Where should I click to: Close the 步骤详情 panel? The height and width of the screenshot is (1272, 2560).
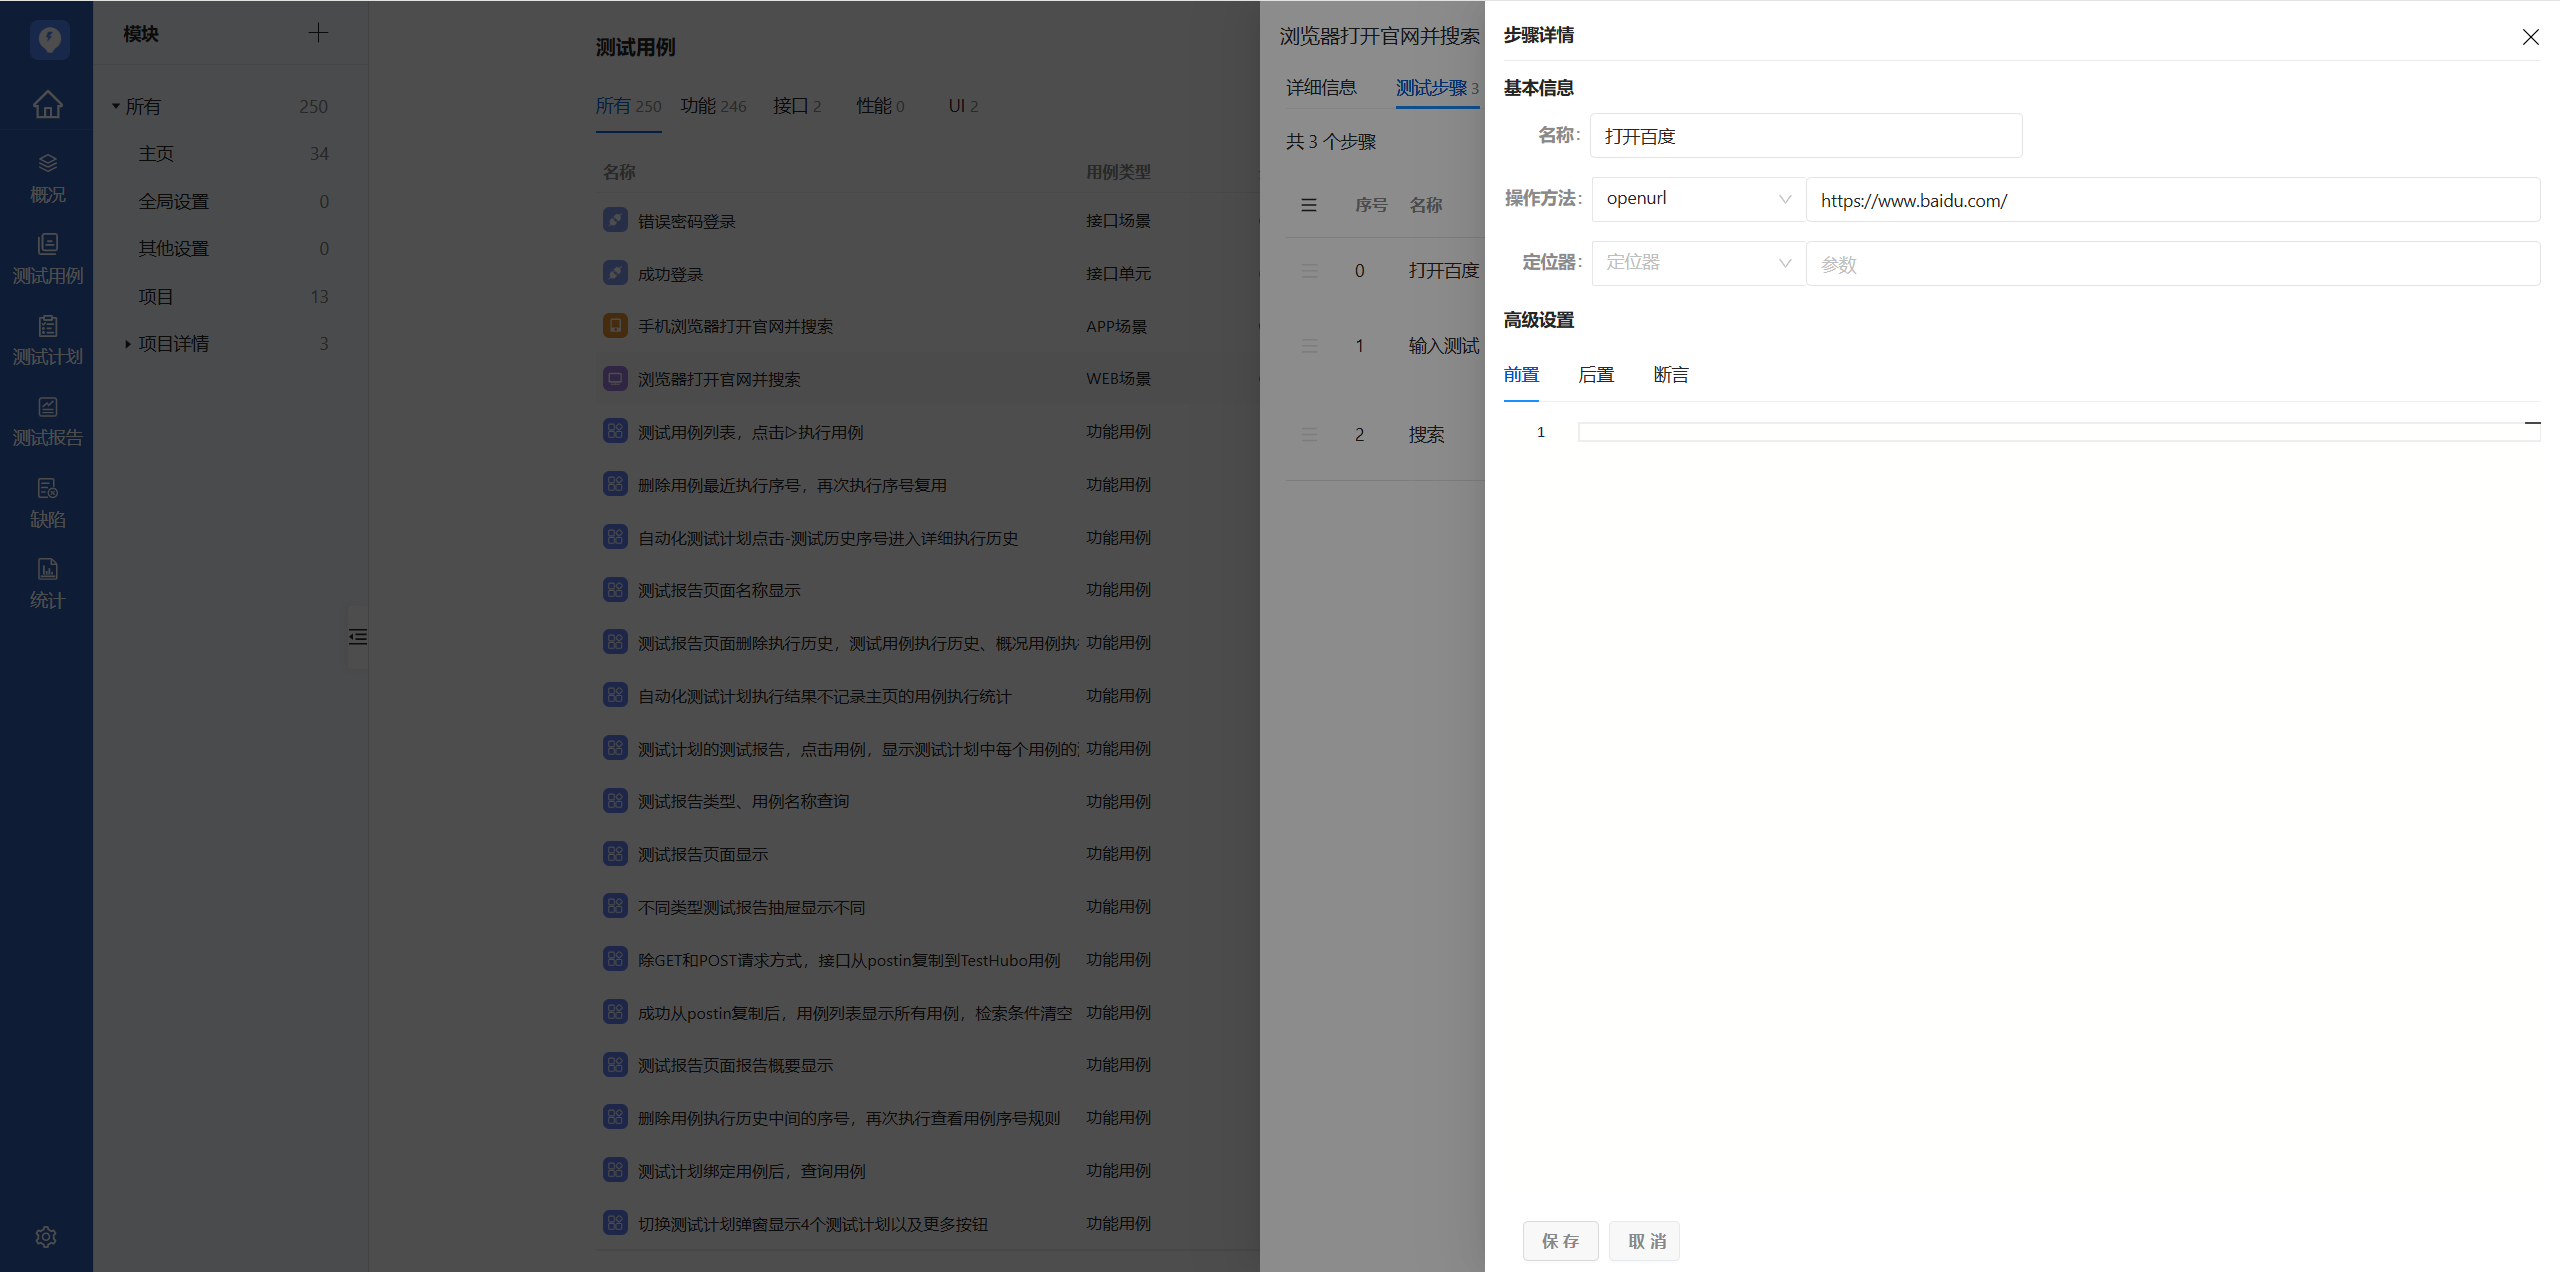coord(2530,37)
